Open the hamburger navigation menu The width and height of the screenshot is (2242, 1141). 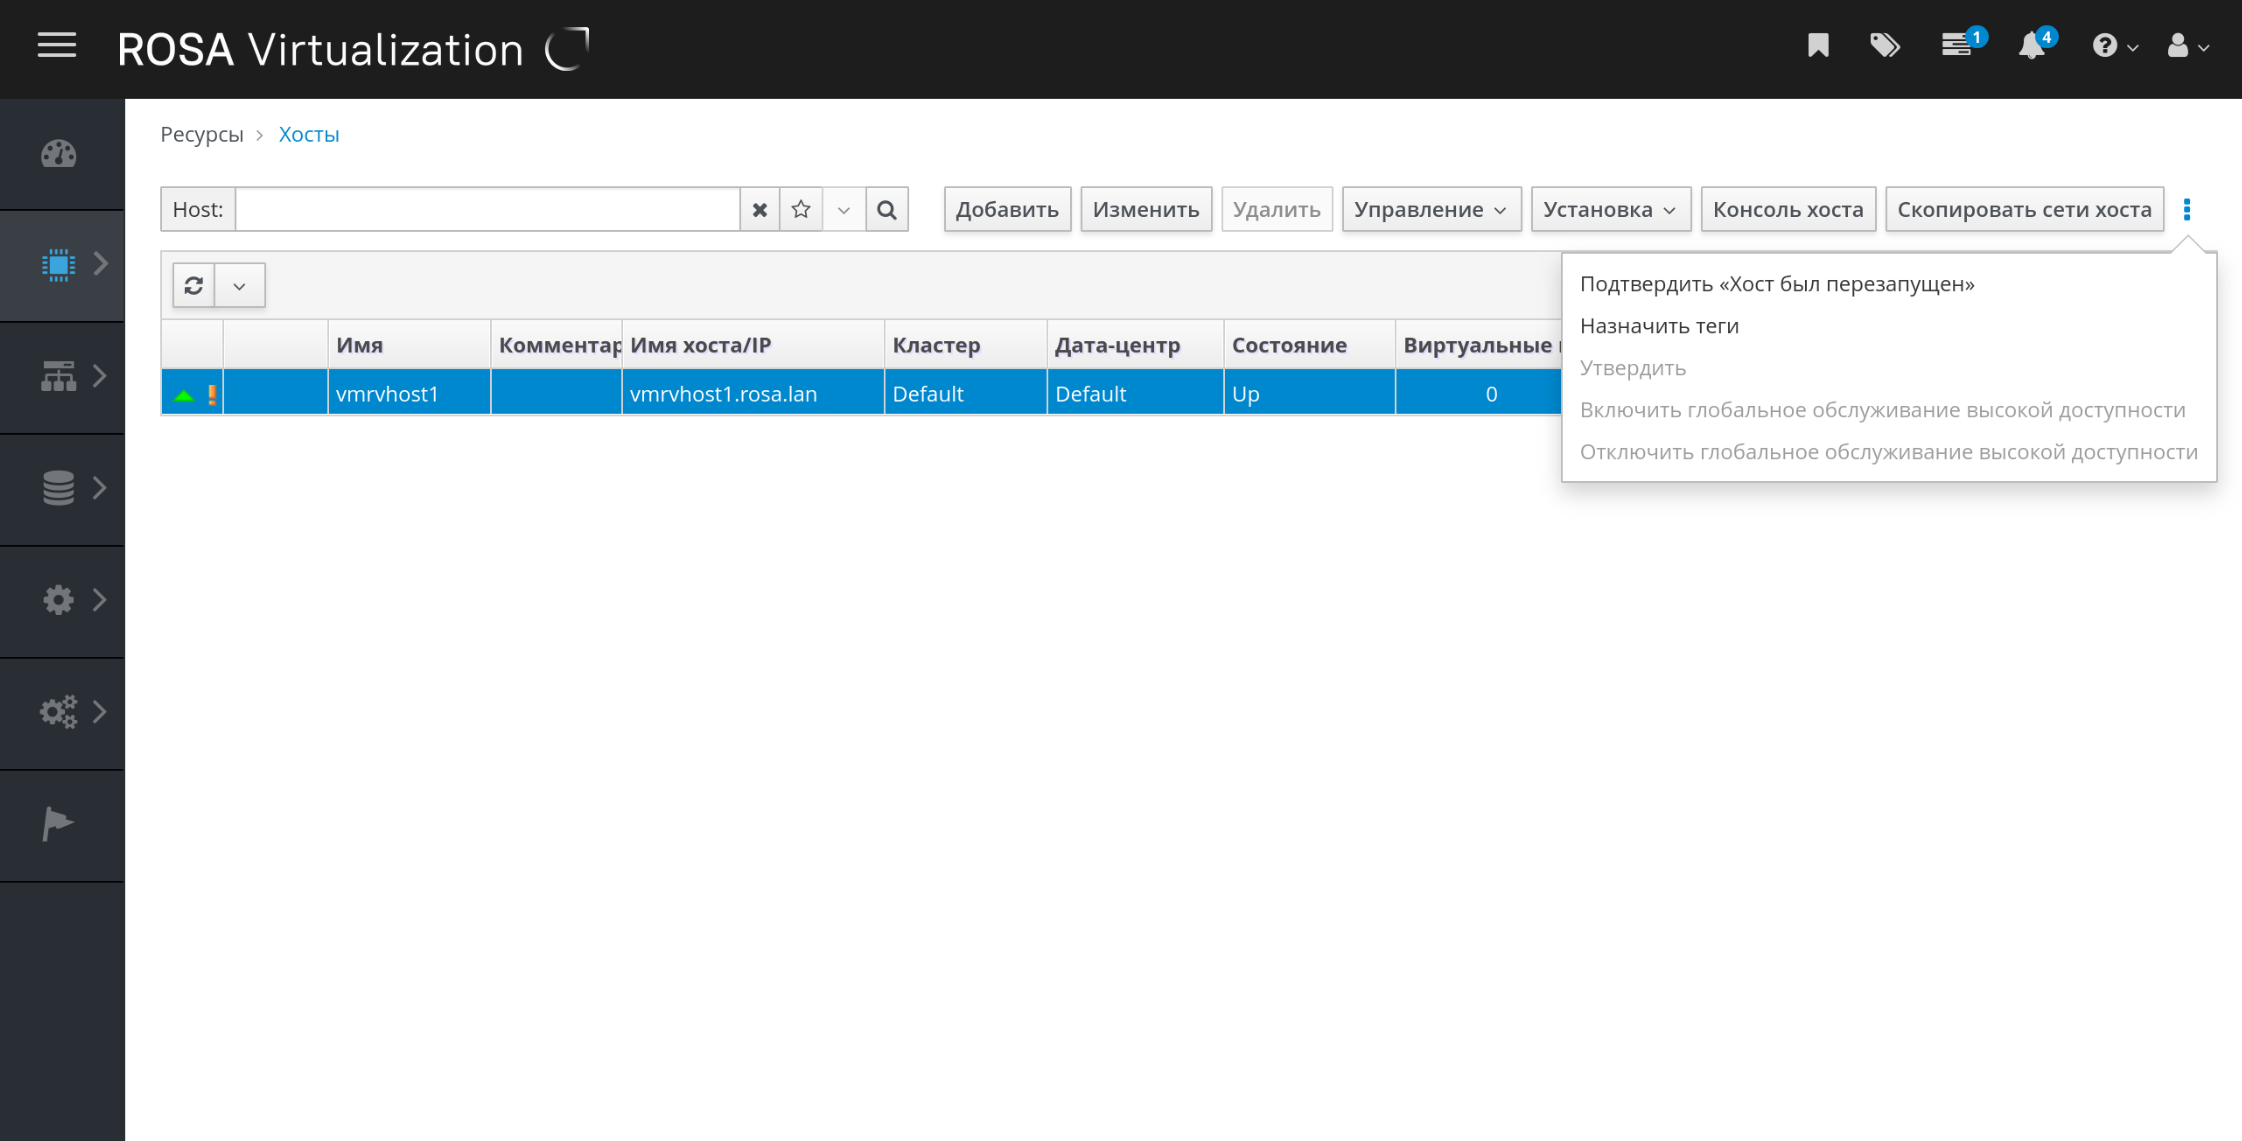pos(57,46)
